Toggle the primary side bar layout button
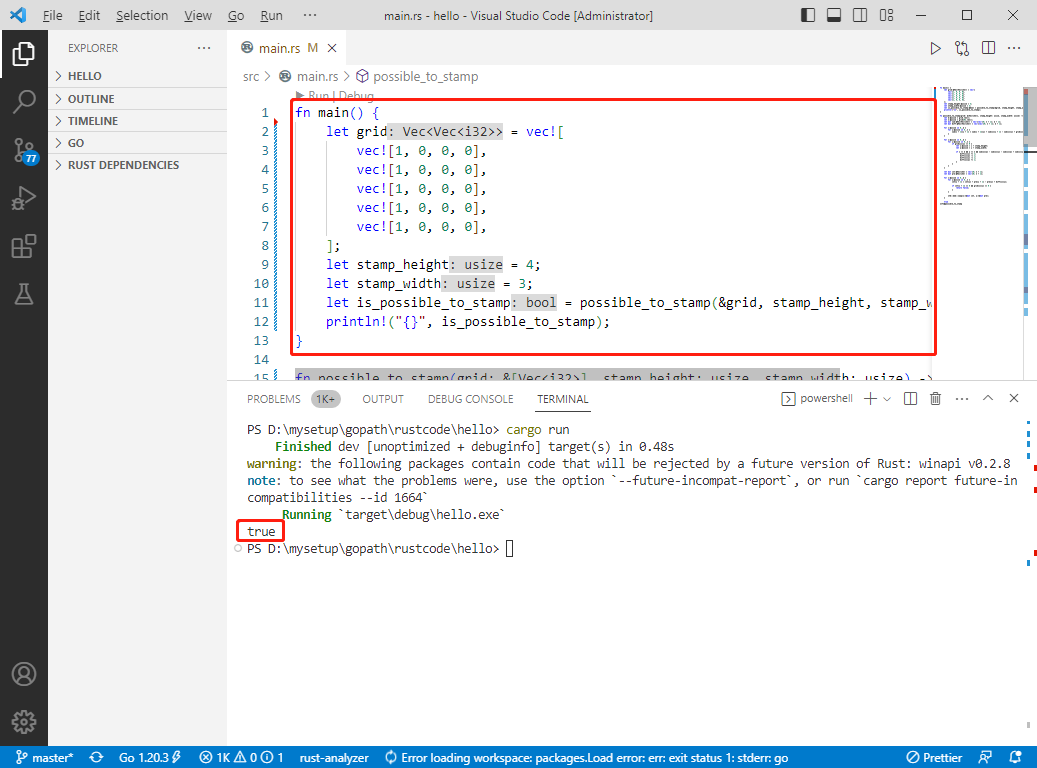The image size is (1037, 768). click(x=808, y=15)
